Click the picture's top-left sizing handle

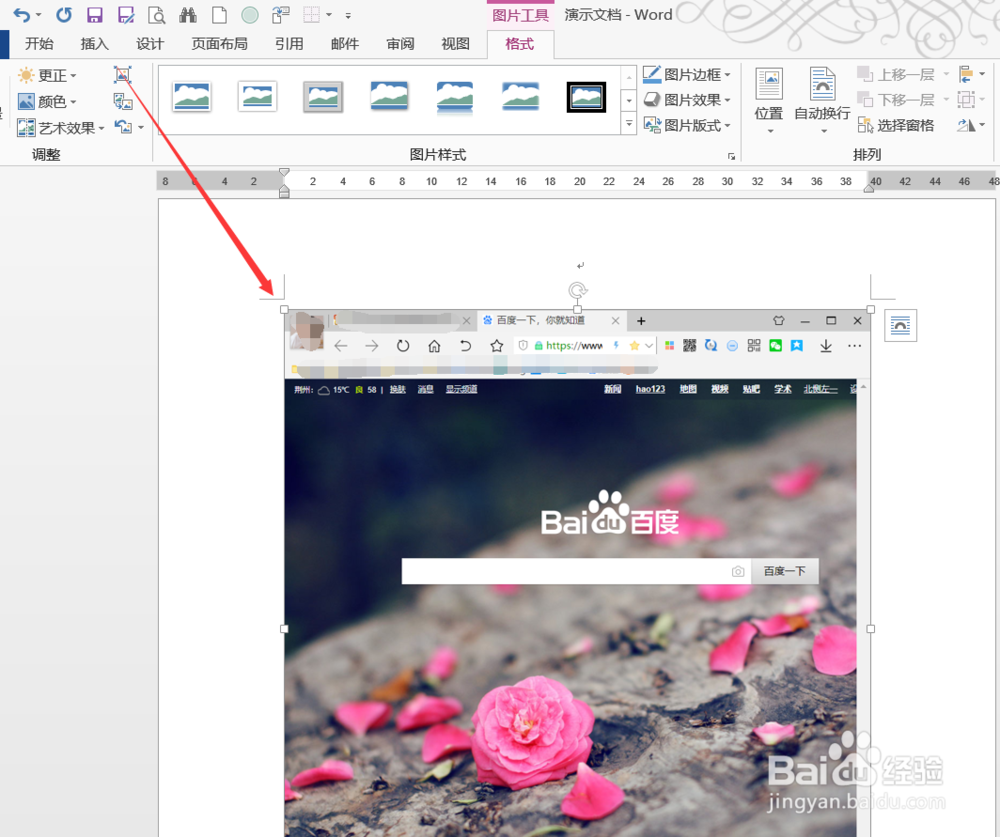click(x=284, y=309)
